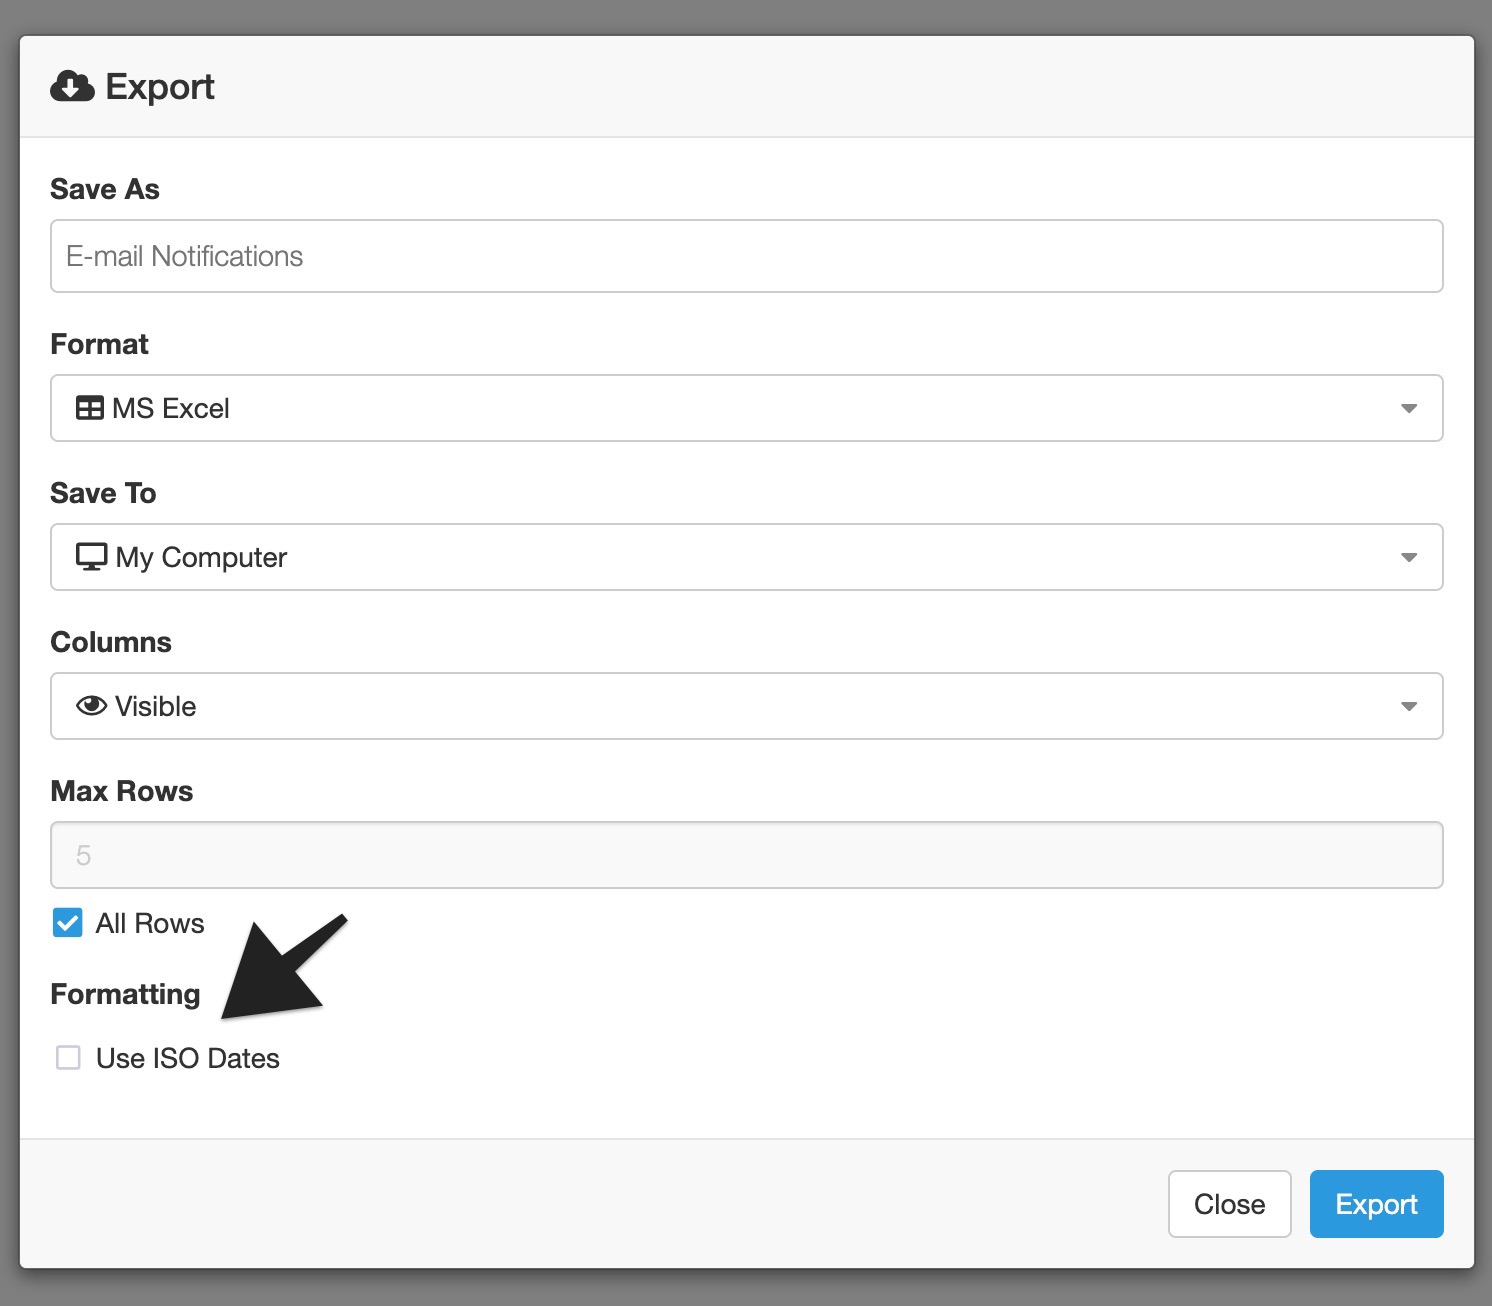Click the Save To label
Viewport: 1492px width, 1306px height.
pos(103,493)
